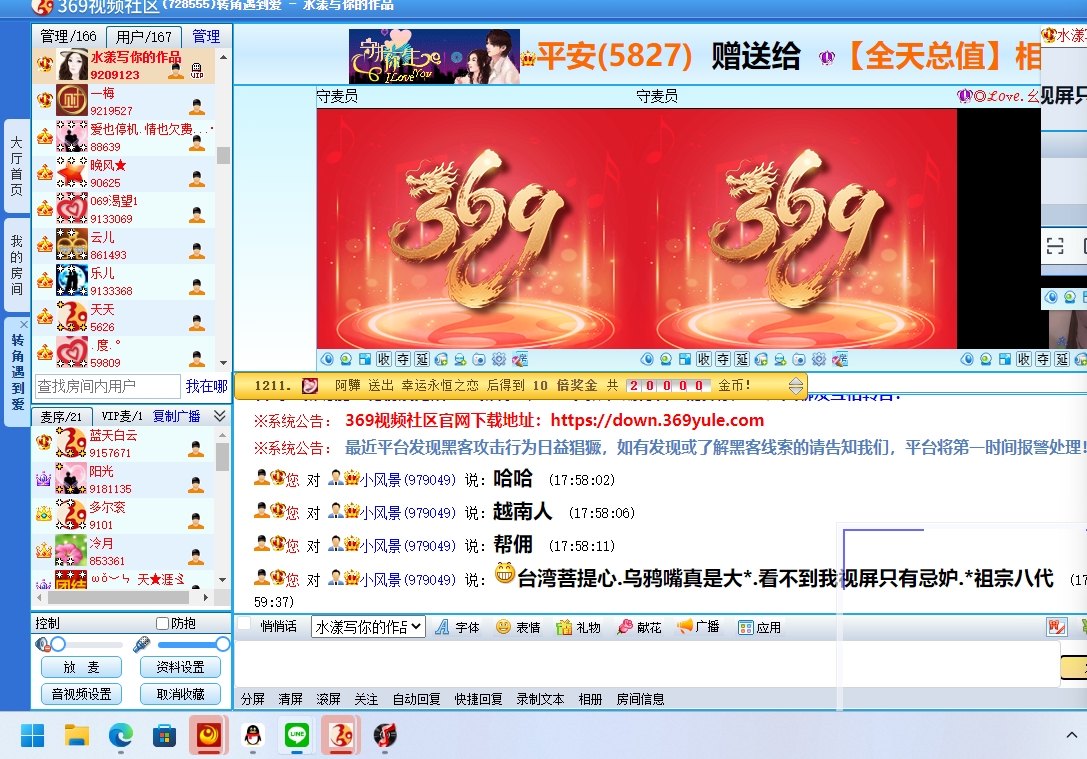Open the 礼物 gift panel
This screenshot has width=1087, height=759.
(578, 627)
